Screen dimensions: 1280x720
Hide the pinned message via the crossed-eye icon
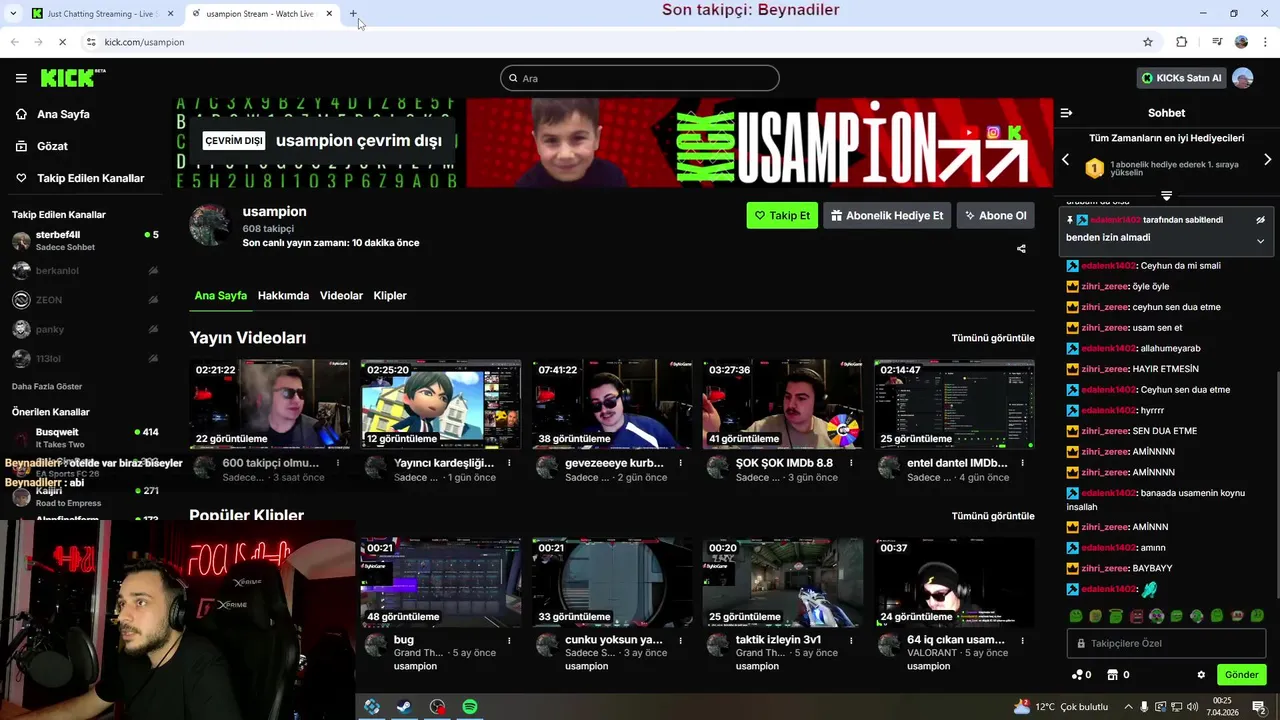(1260, 219)
